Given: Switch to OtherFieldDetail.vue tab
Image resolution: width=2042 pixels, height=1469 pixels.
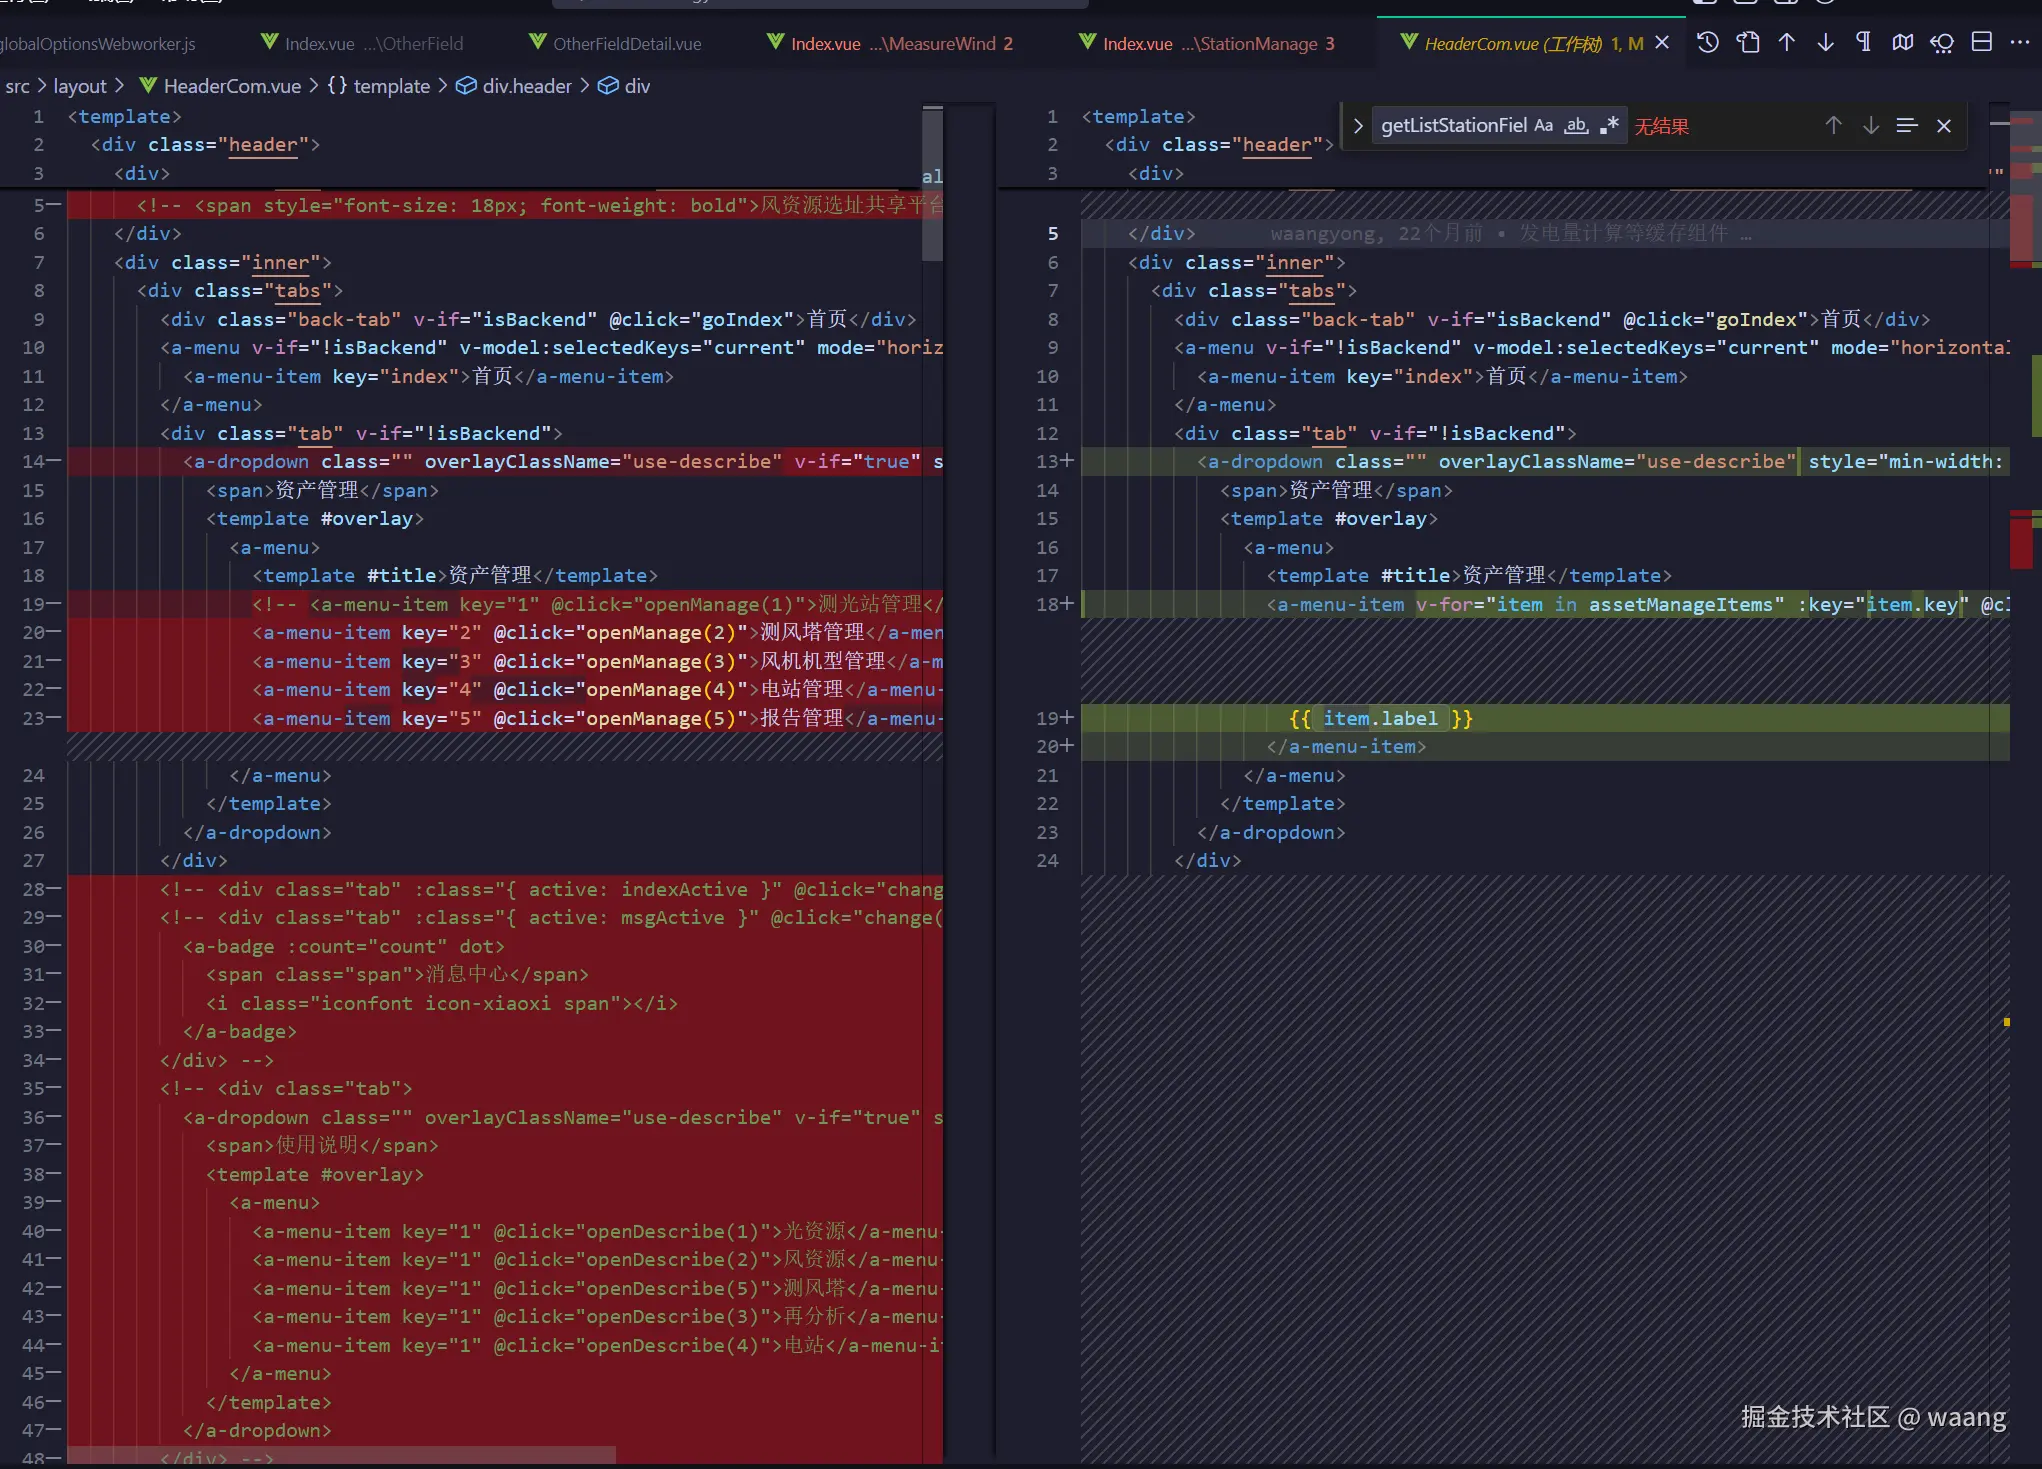Looking at the screenshot, I should [626, 44].
